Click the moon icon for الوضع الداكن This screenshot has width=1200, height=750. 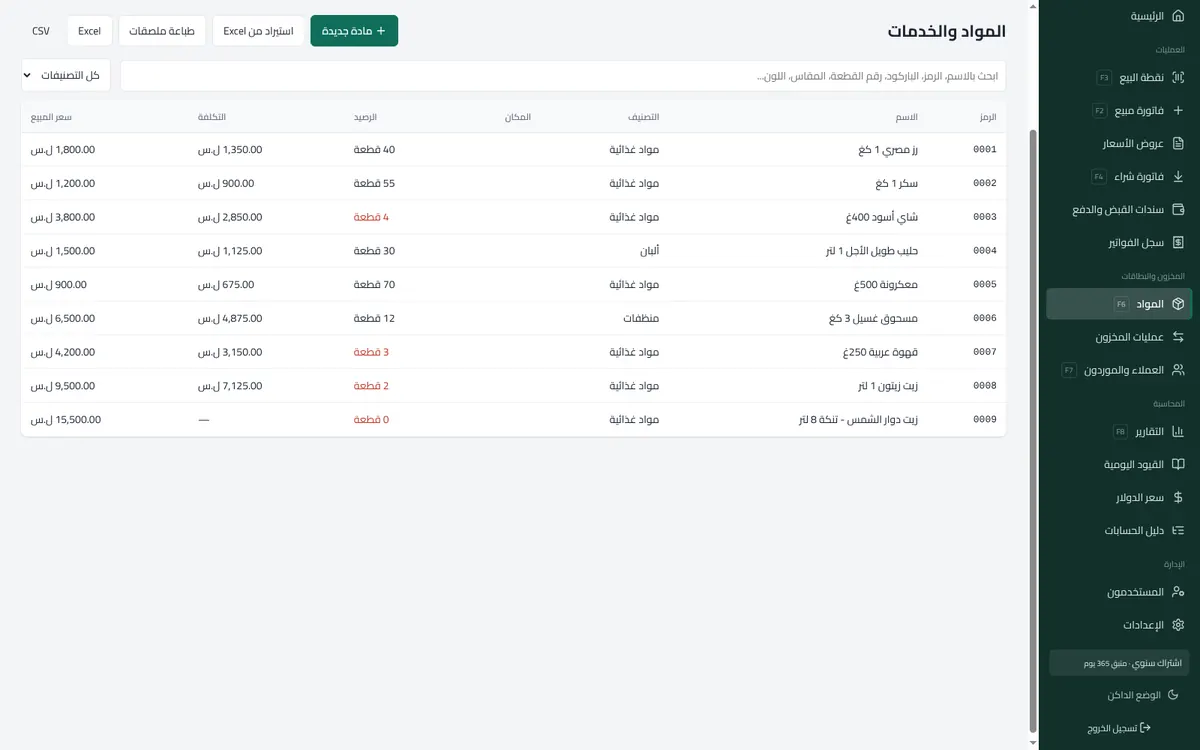[1174, 695]
